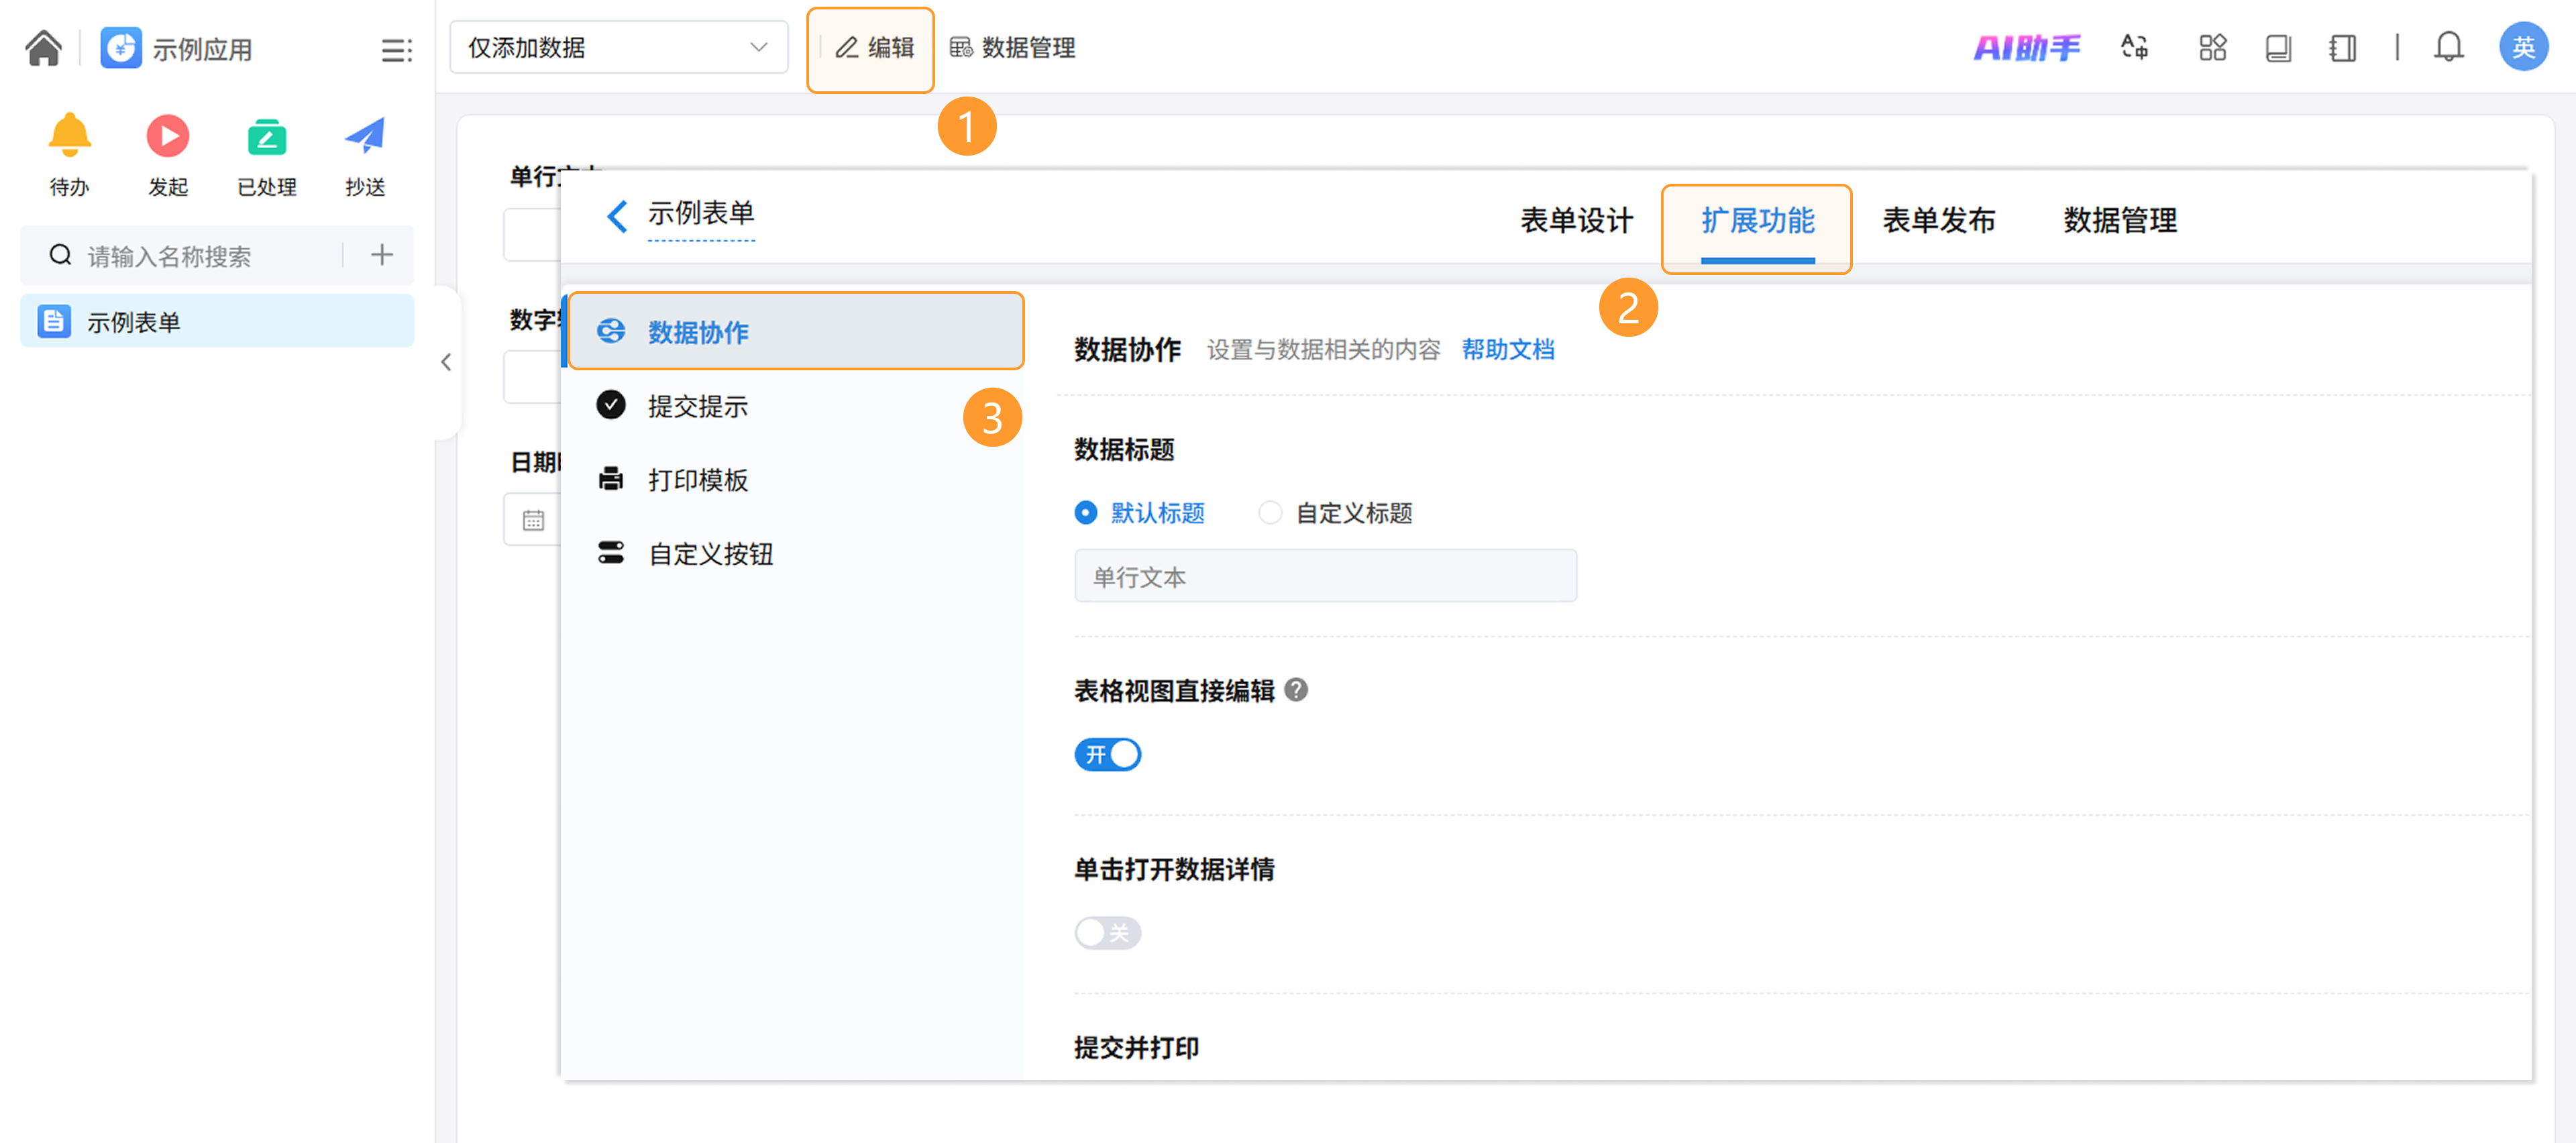
Task: Select 打印模板 in the side menu
Action: (697, 480)
